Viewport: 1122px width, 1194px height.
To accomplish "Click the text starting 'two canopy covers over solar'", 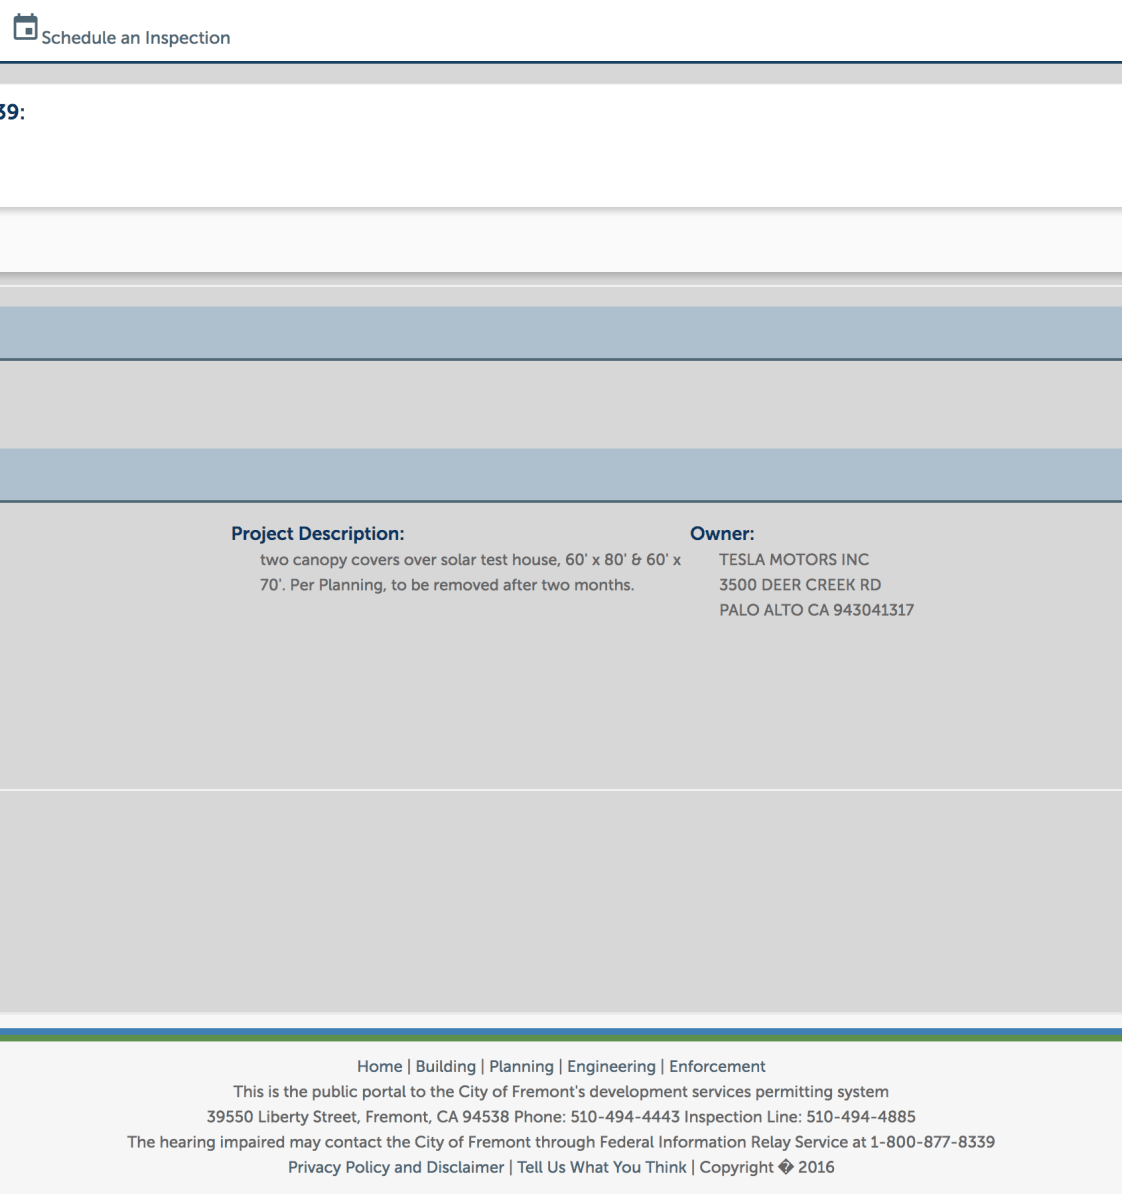I will [470, 560].
